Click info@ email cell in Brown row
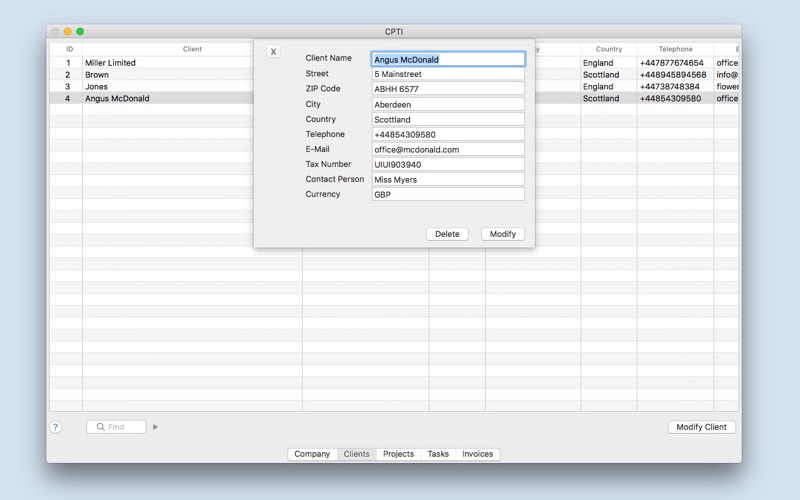 pyautogui.click(x=727, y=74)
